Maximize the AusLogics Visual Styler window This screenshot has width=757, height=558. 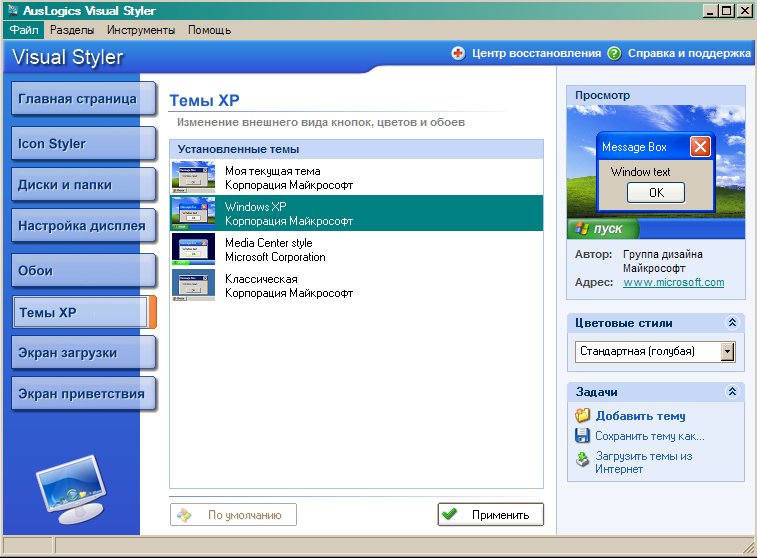(727, 10)
